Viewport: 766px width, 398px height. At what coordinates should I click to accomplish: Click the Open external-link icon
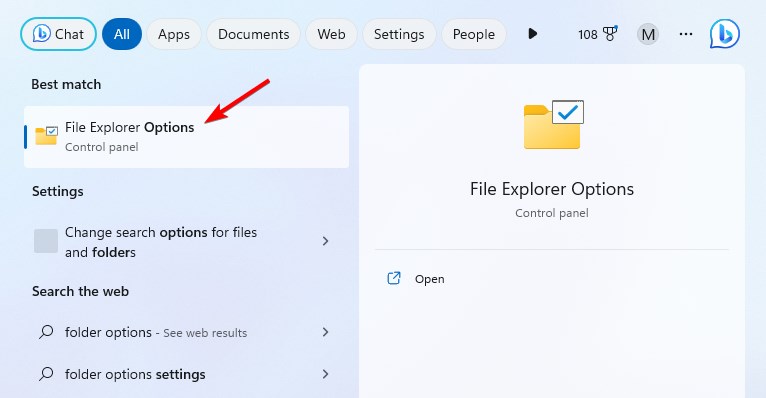(394, 278)
